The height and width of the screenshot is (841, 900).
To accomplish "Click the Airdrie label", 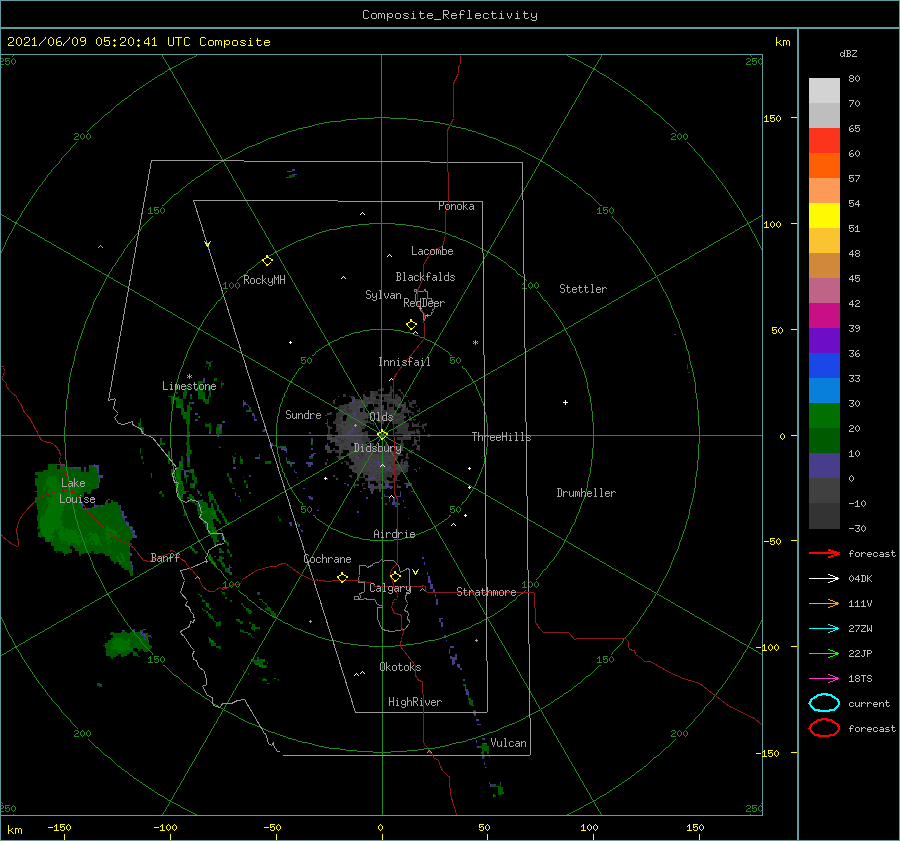I will tap(394, 534).
